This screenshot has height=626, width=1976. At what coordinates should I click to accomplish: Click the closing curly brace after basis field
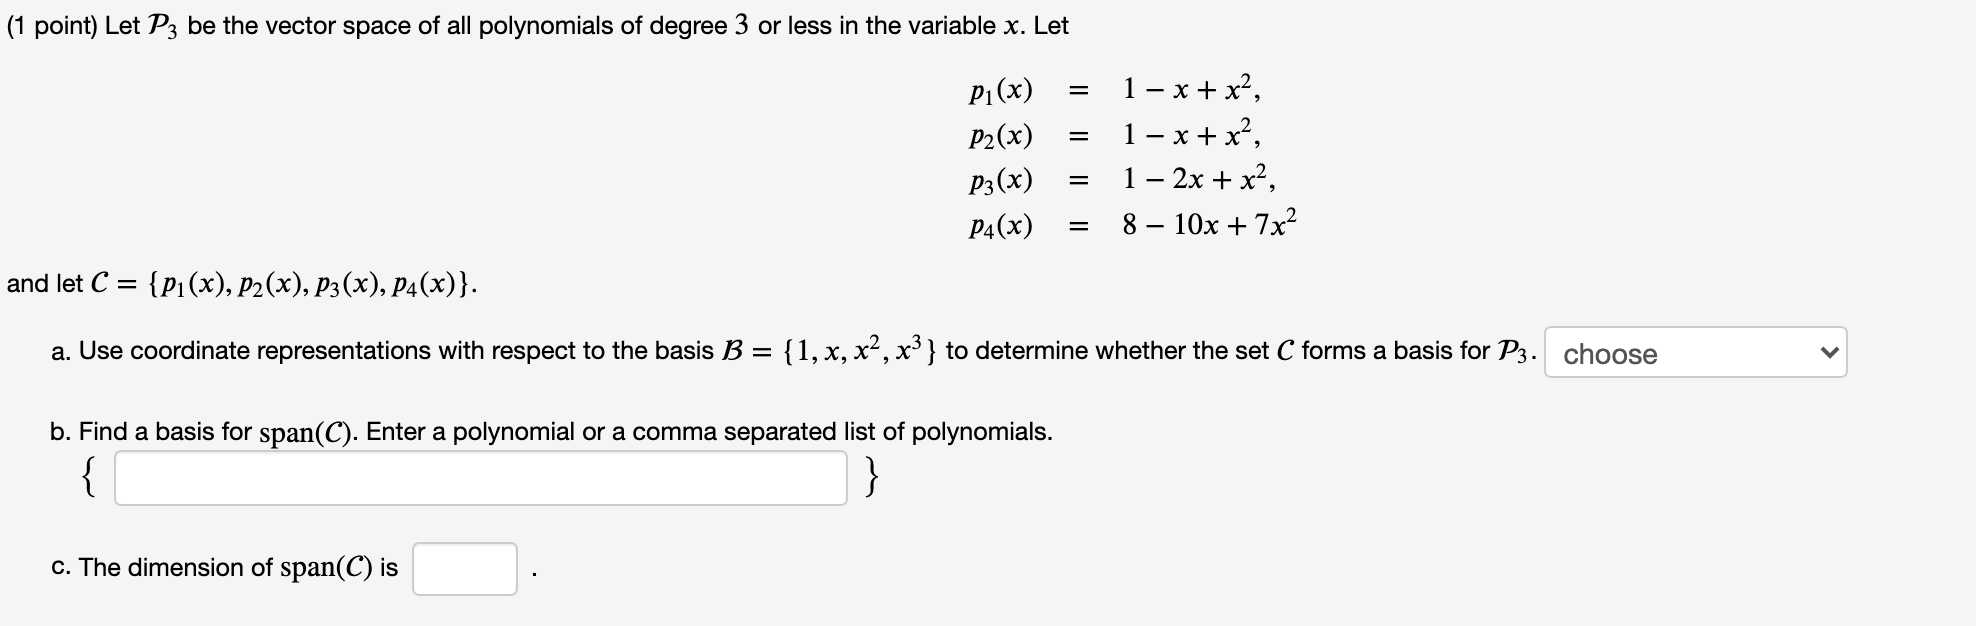[873, 478]
